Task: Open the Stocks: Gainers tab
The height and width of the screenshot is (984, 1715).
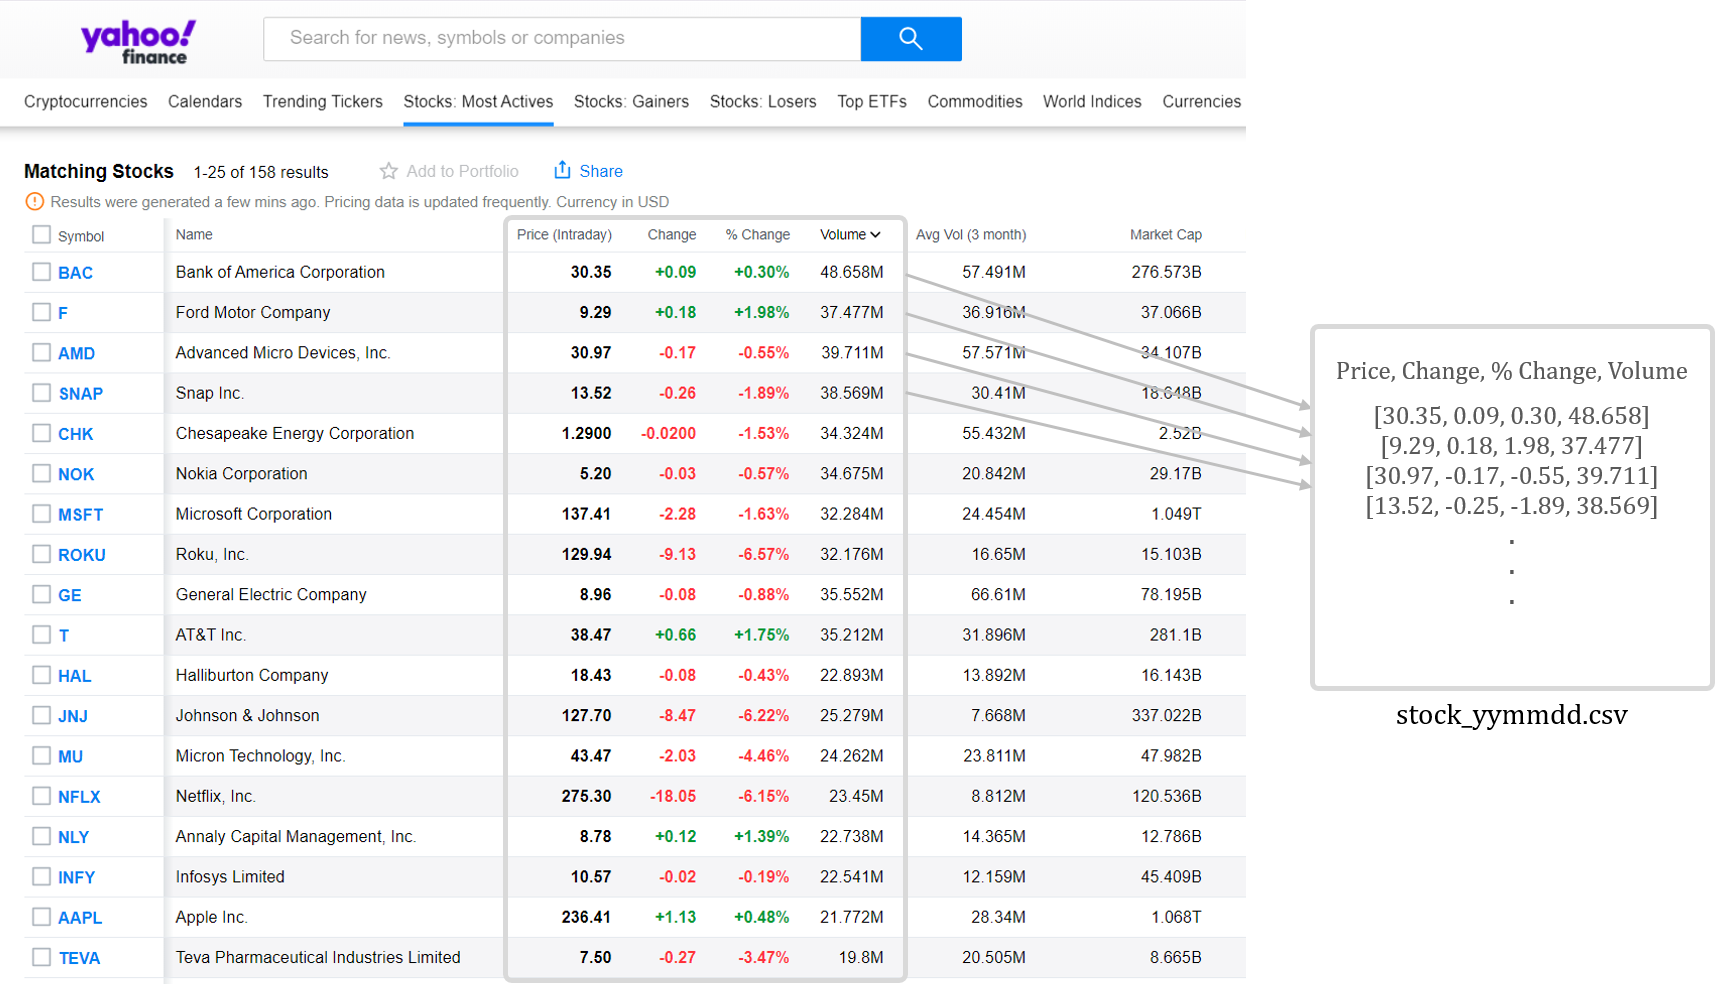Action: tap(631, 102)
